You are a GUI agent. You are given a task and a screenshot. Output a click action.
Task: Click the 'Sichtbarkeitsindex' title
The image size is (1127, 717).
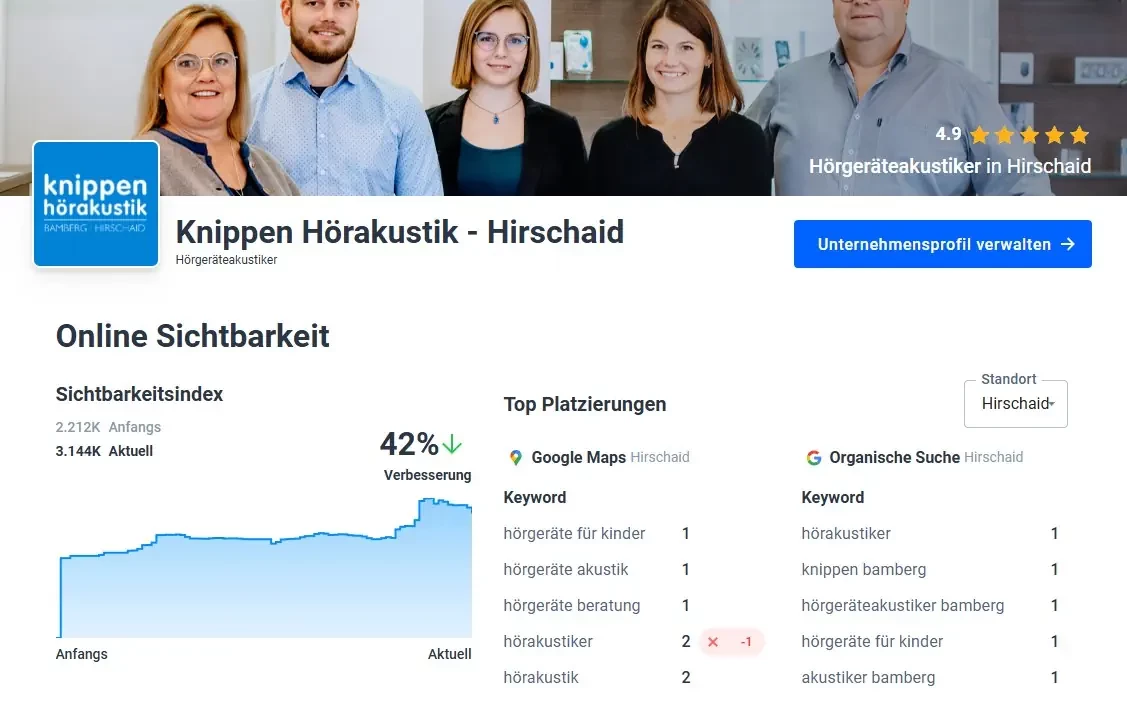139,394
